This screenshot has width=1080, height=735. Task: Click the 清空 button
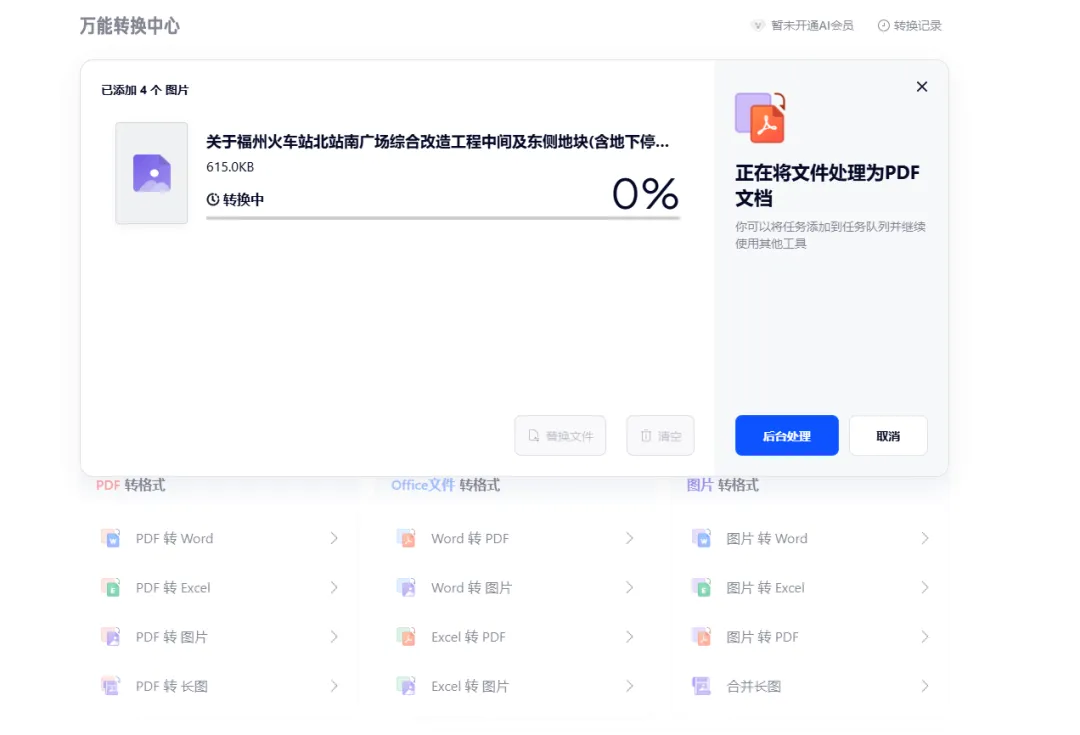[x=661, y=435]
